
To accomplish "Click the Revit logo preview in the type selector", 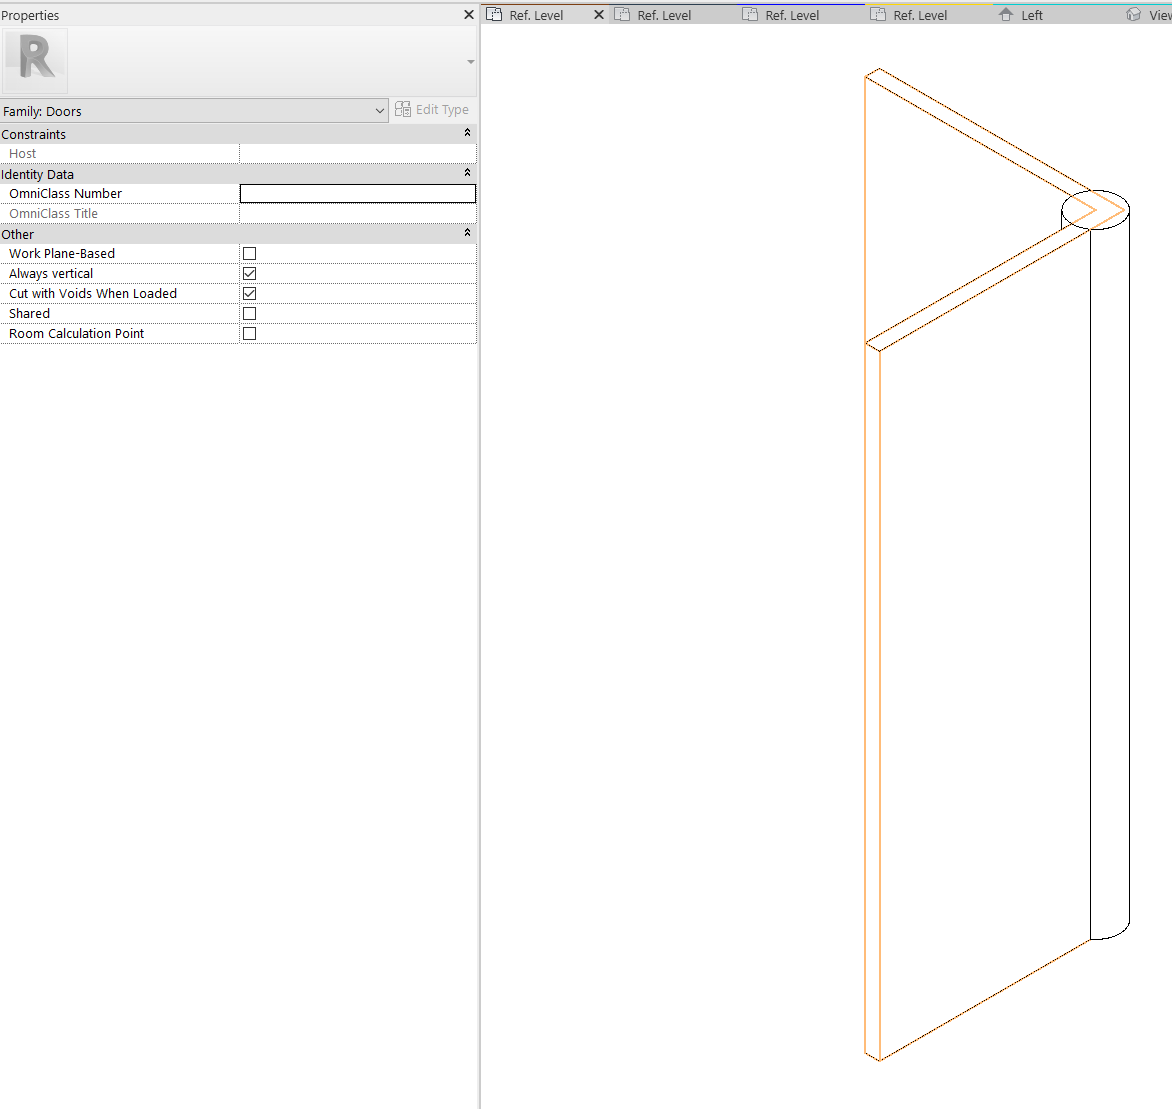I will (35, 60).
